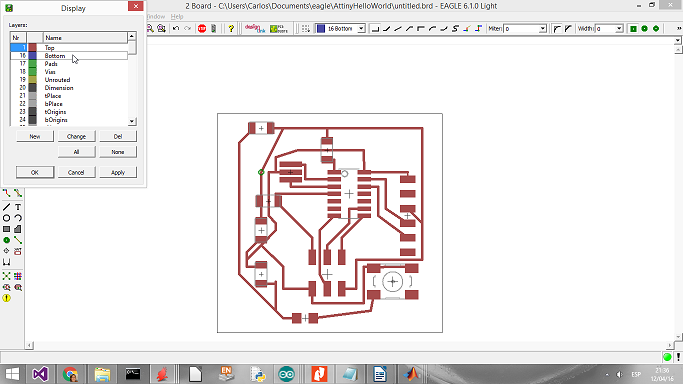
Task: Toggle visibility of the Top layer
Action: pos(69,47)
